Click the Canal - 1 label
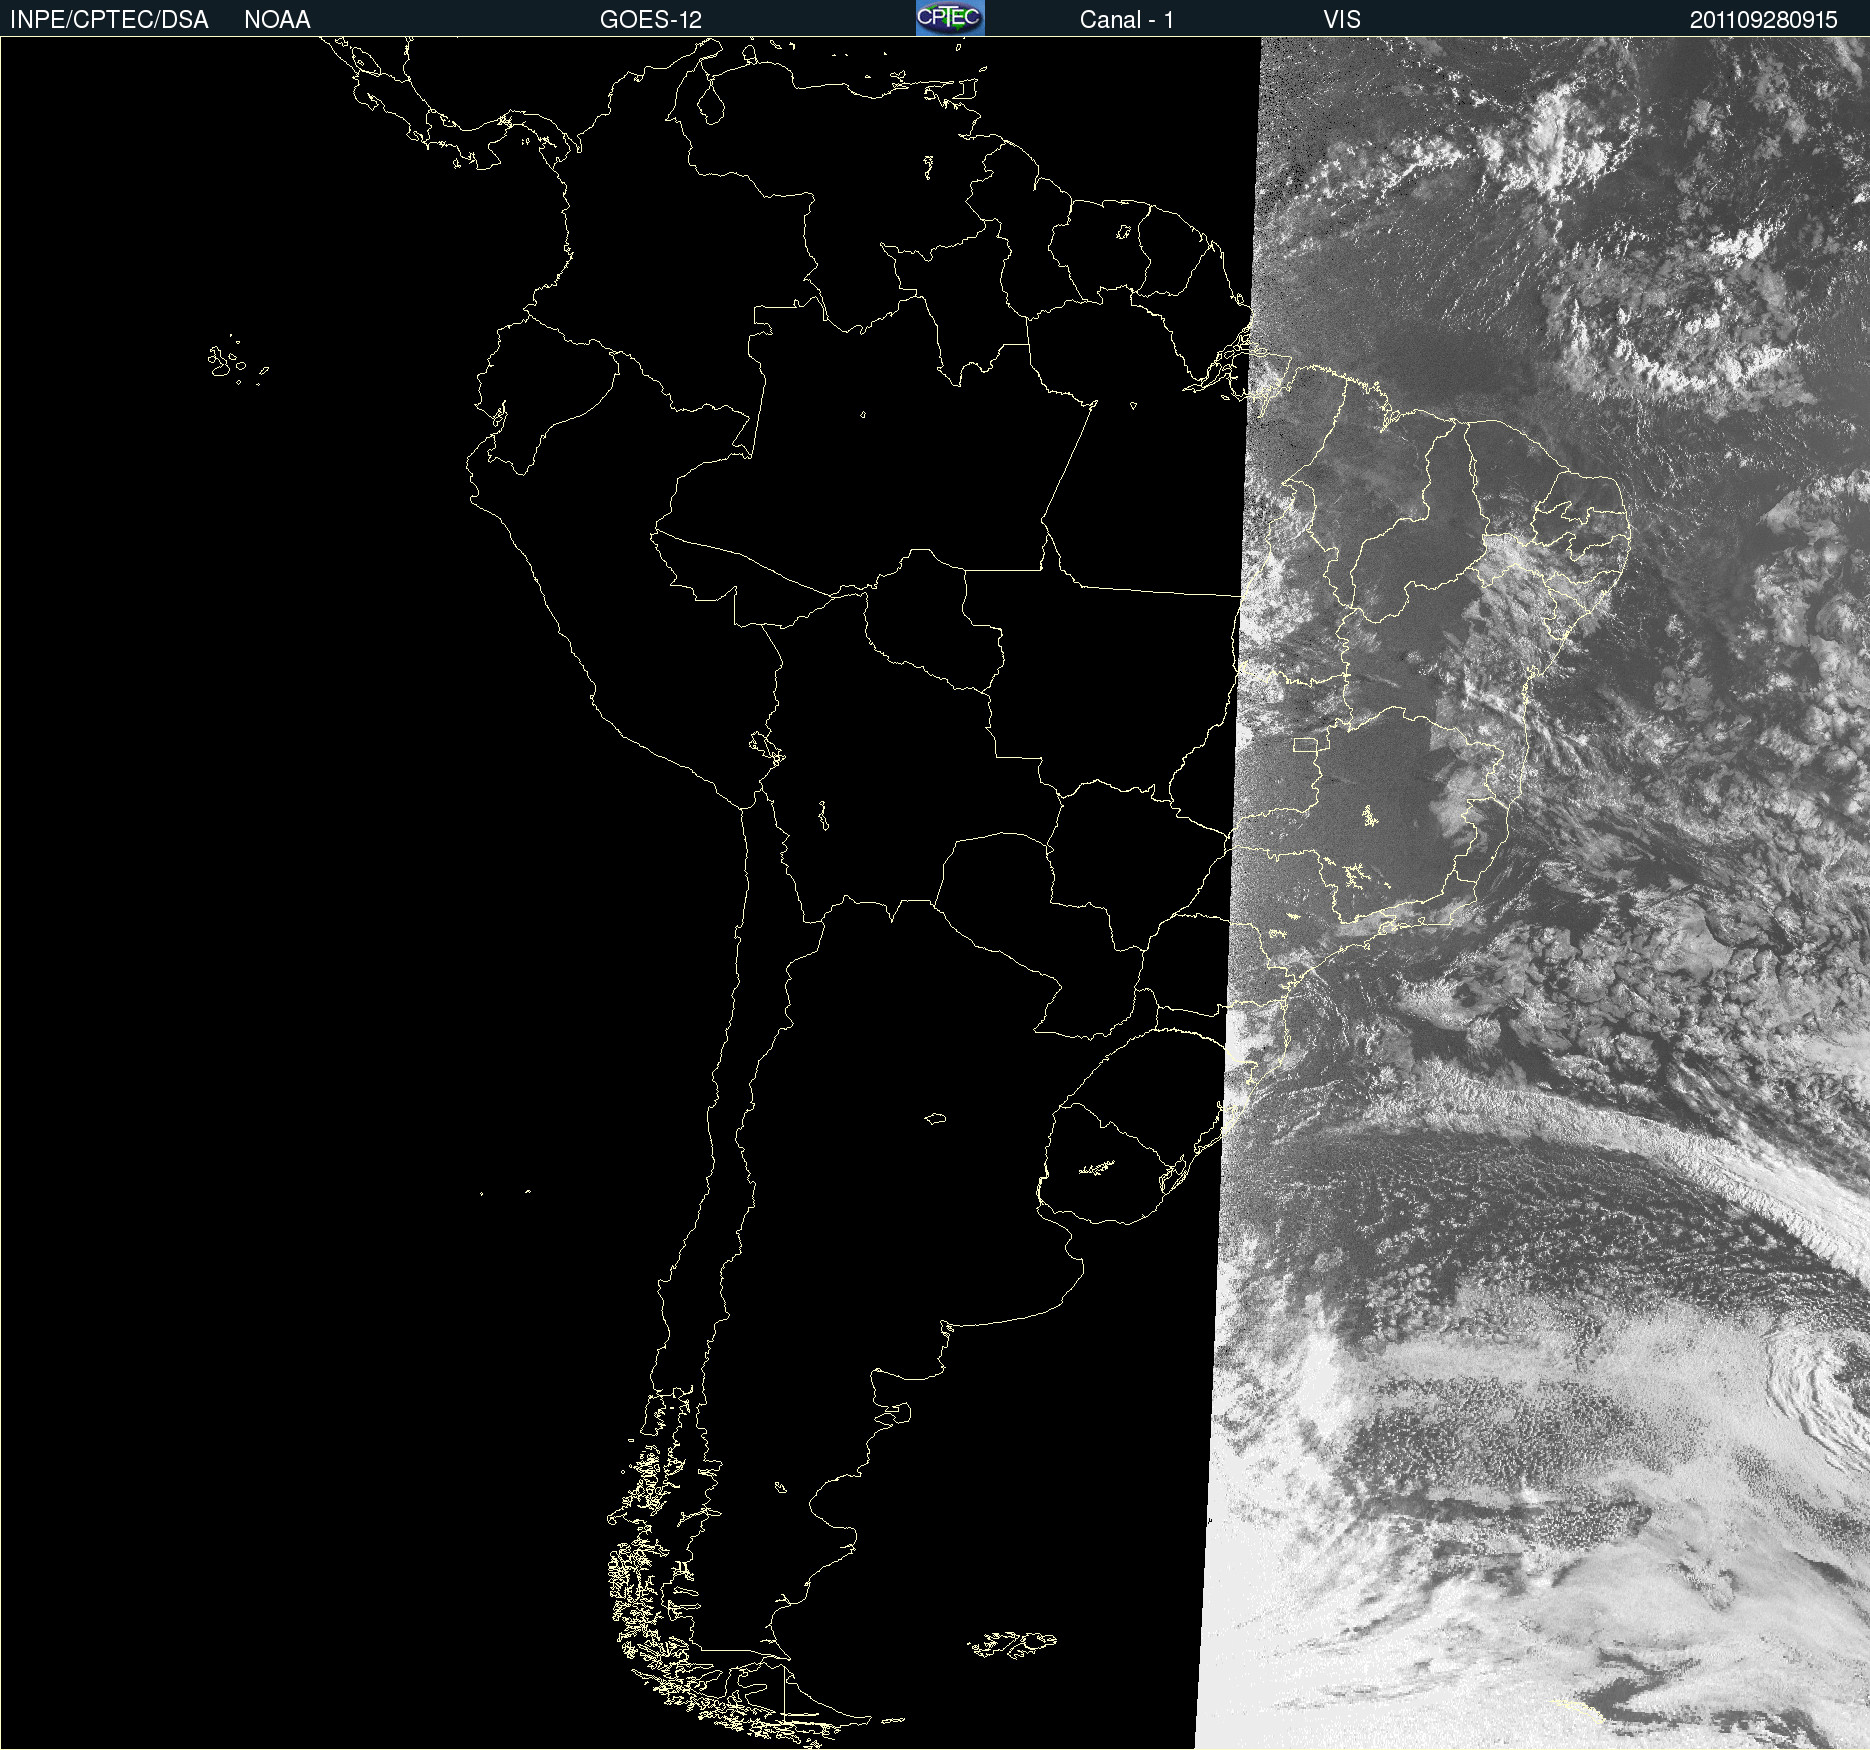1870x1750 pixels. coord(1127,20)
